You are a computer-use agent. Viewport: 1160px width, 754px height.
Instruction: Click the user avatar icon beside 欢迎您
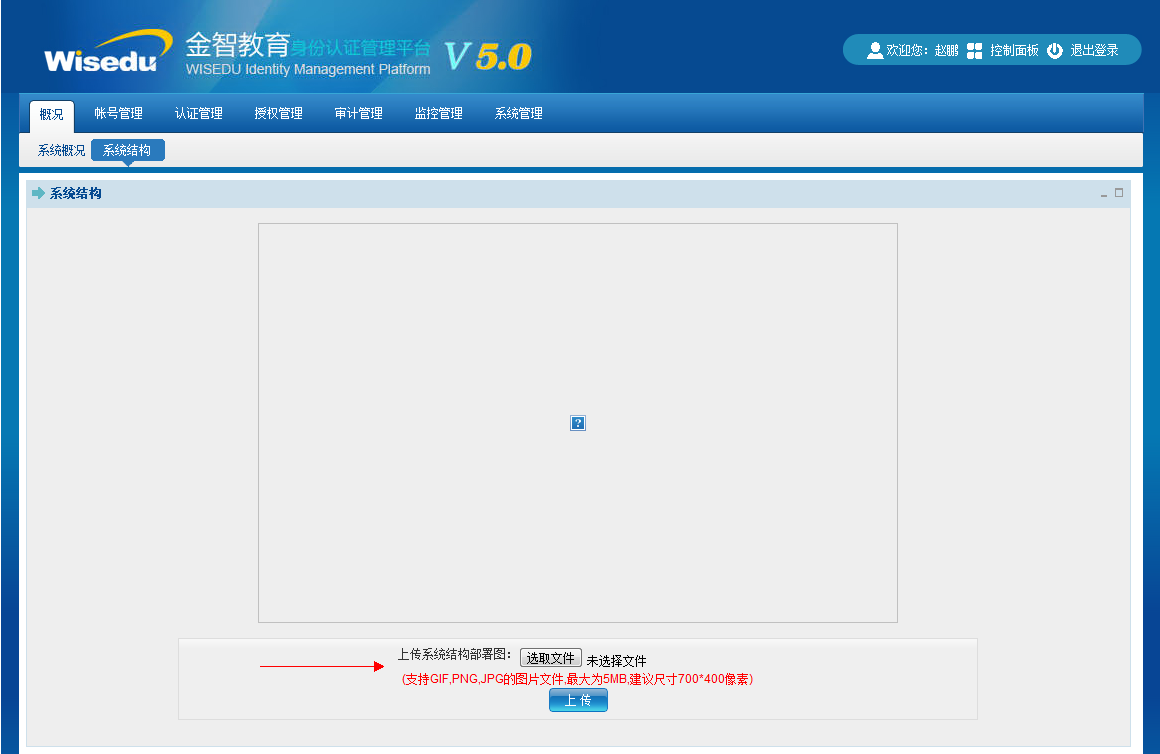[875, 50]
